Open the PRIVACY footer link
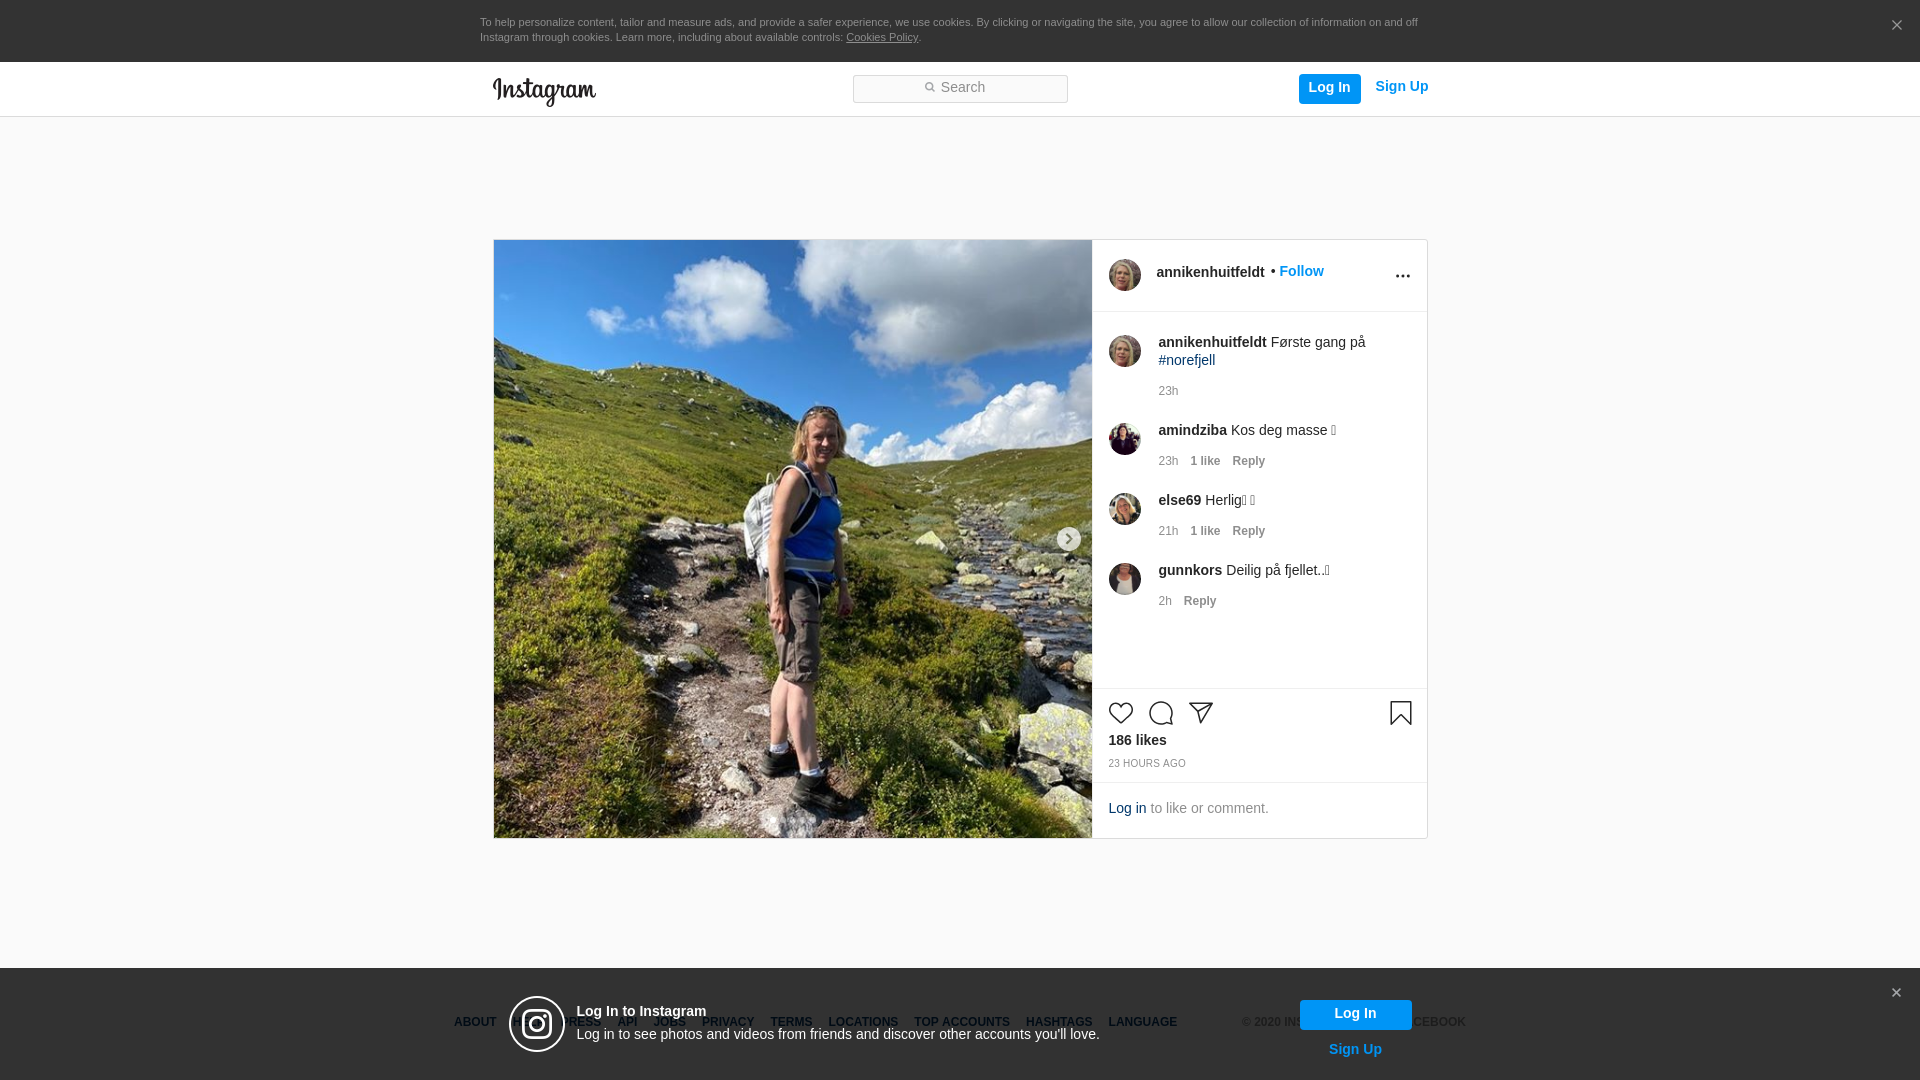Viewport: 1920px width, 1080px height. [727, 1022]
